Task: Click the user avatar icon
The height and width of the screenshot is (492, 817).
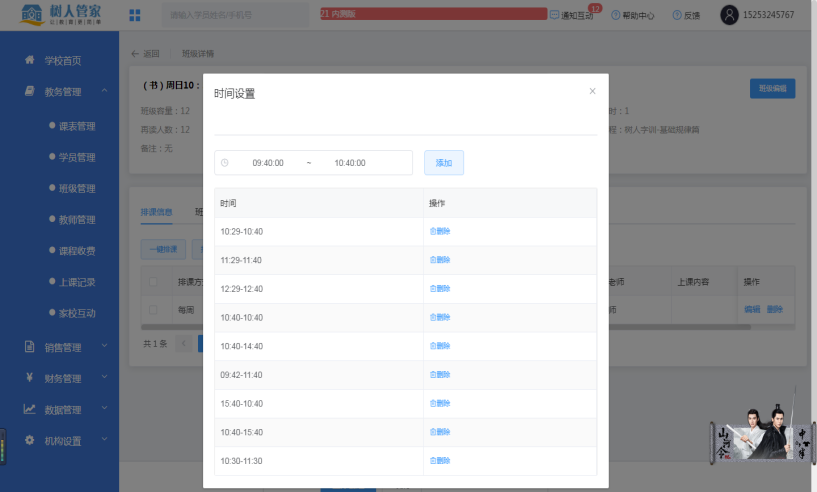Action: (729, 15)
